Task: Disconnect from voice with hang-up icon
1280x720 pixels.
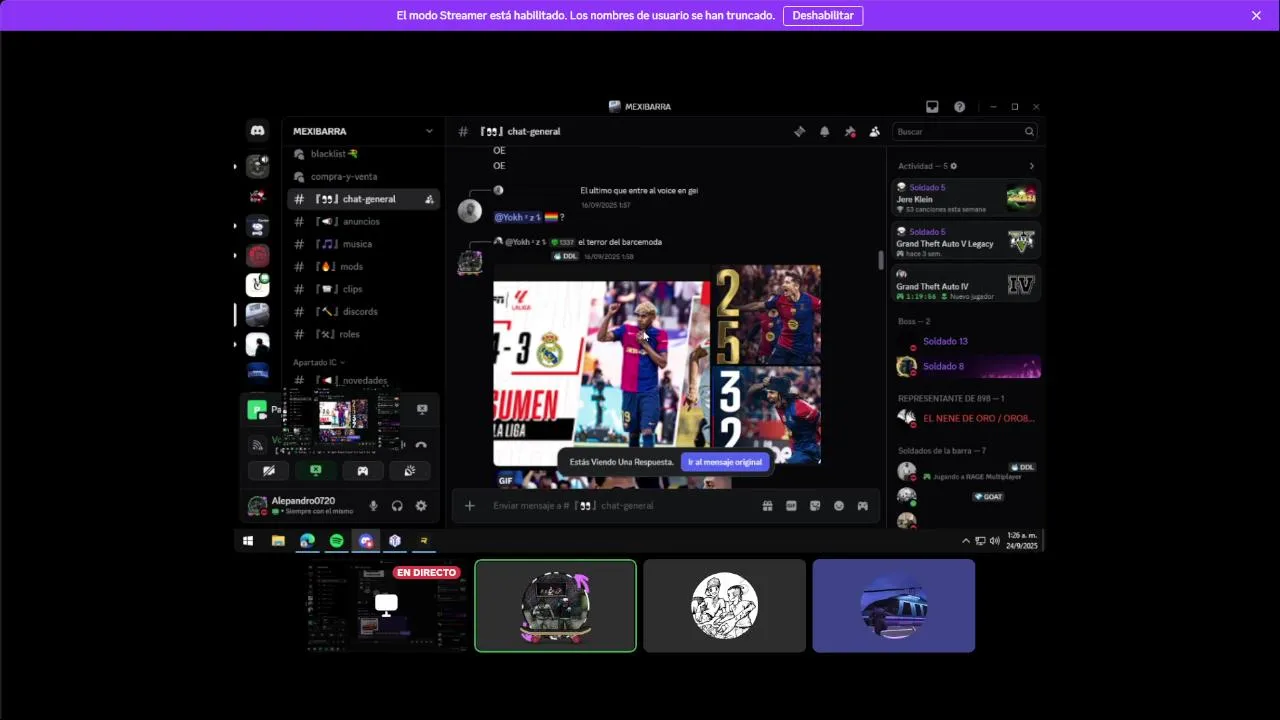Action: [x=421, y=445]
